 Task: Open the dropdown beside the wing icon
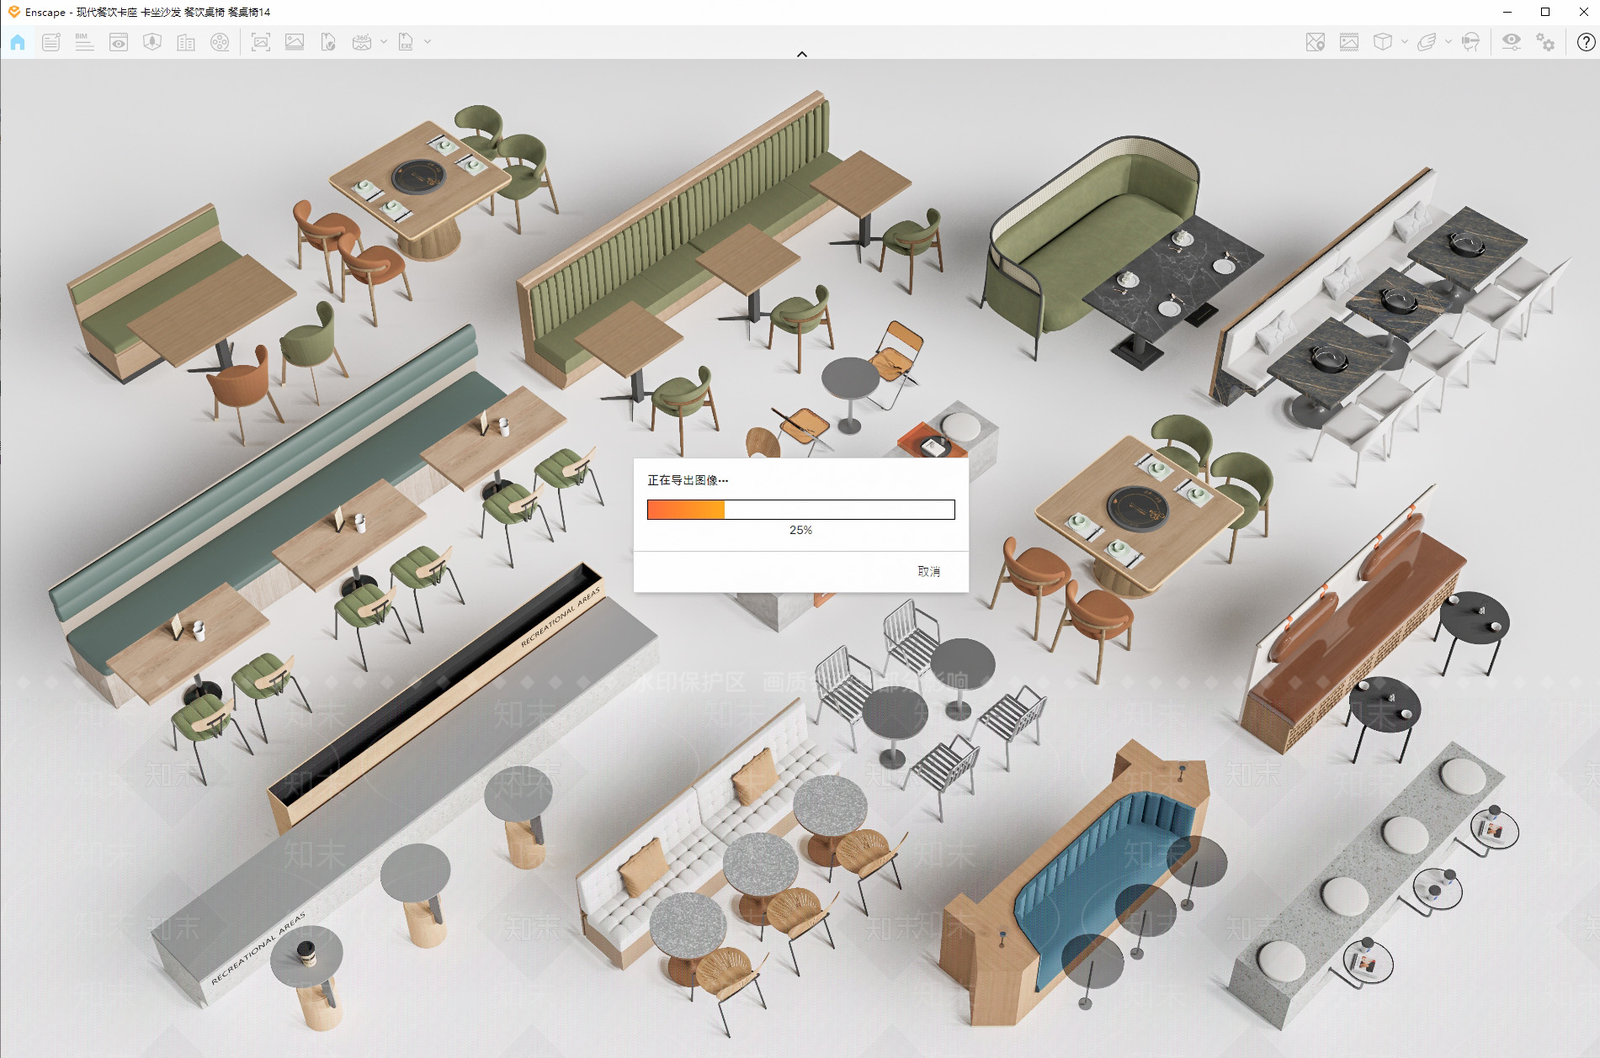coord(1449,42)
